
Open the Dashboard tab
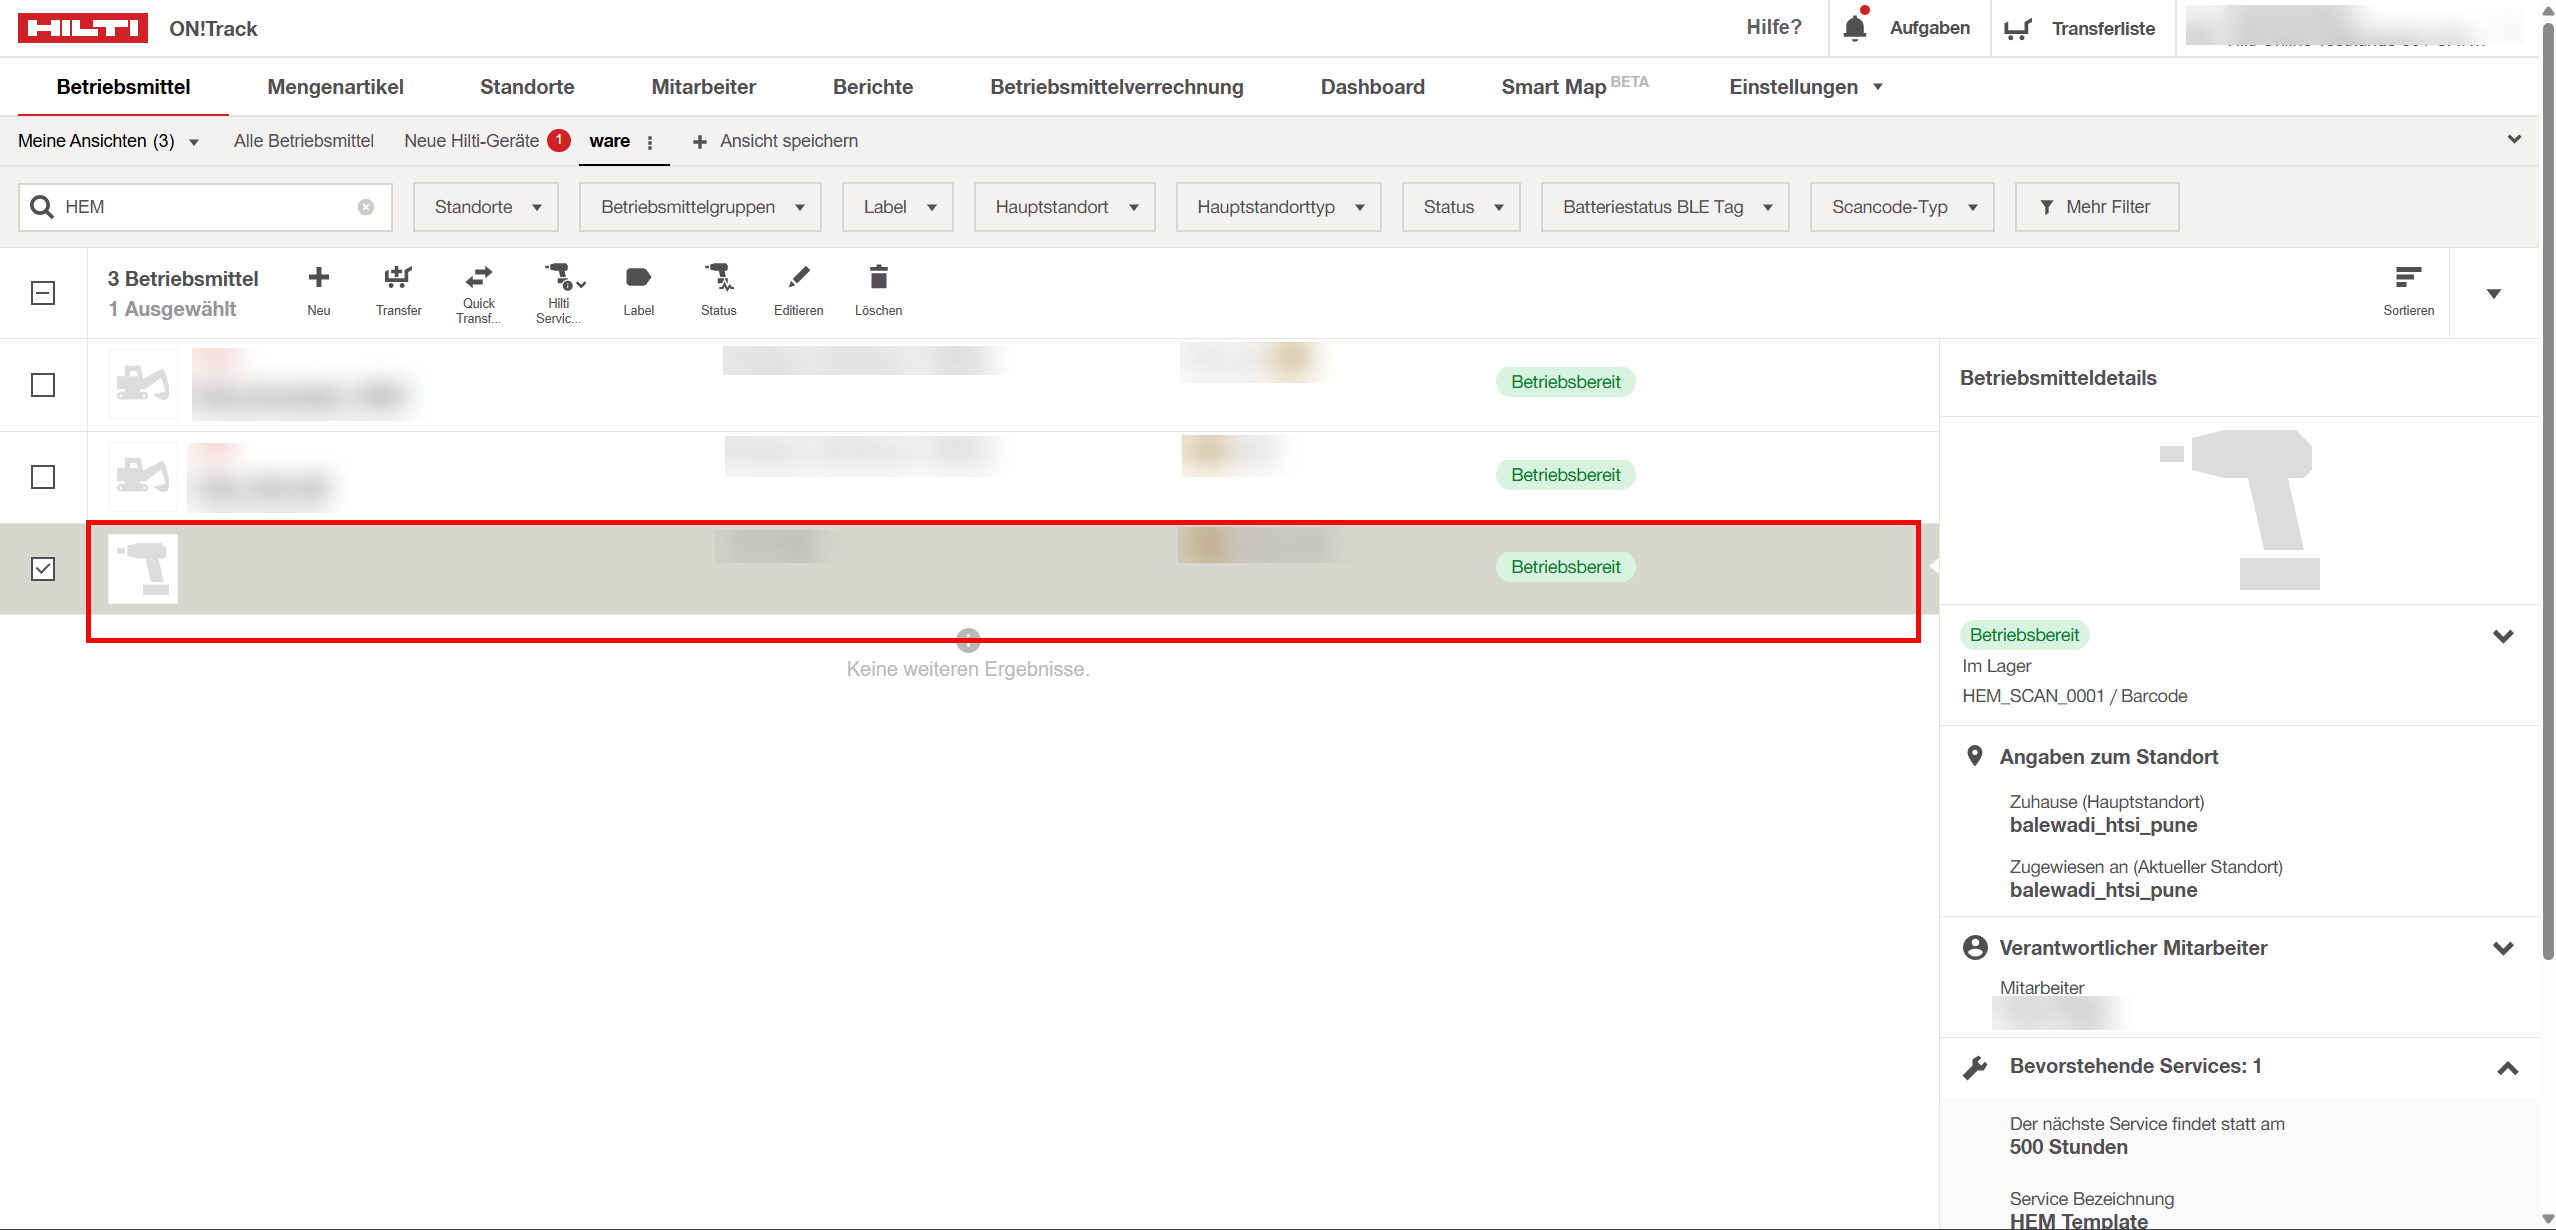click(x=1372, y=87)
